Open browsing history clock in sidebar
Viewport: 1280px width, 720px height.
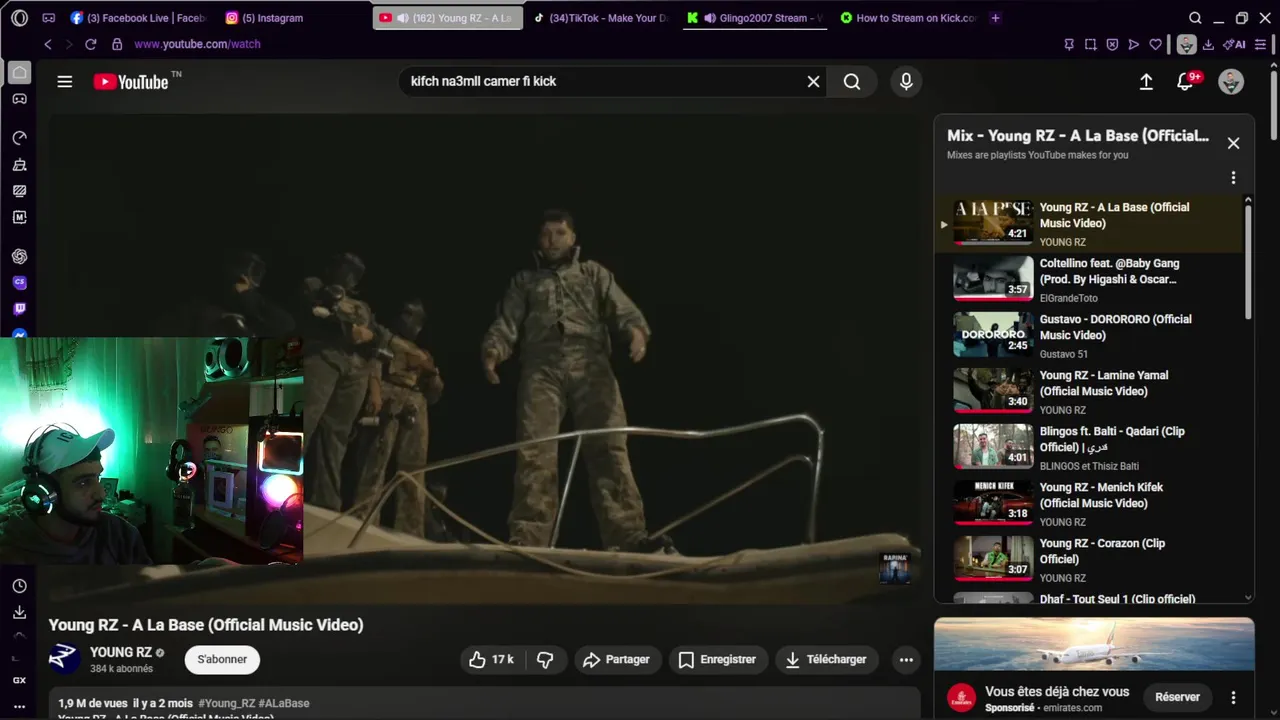[19, 586]
